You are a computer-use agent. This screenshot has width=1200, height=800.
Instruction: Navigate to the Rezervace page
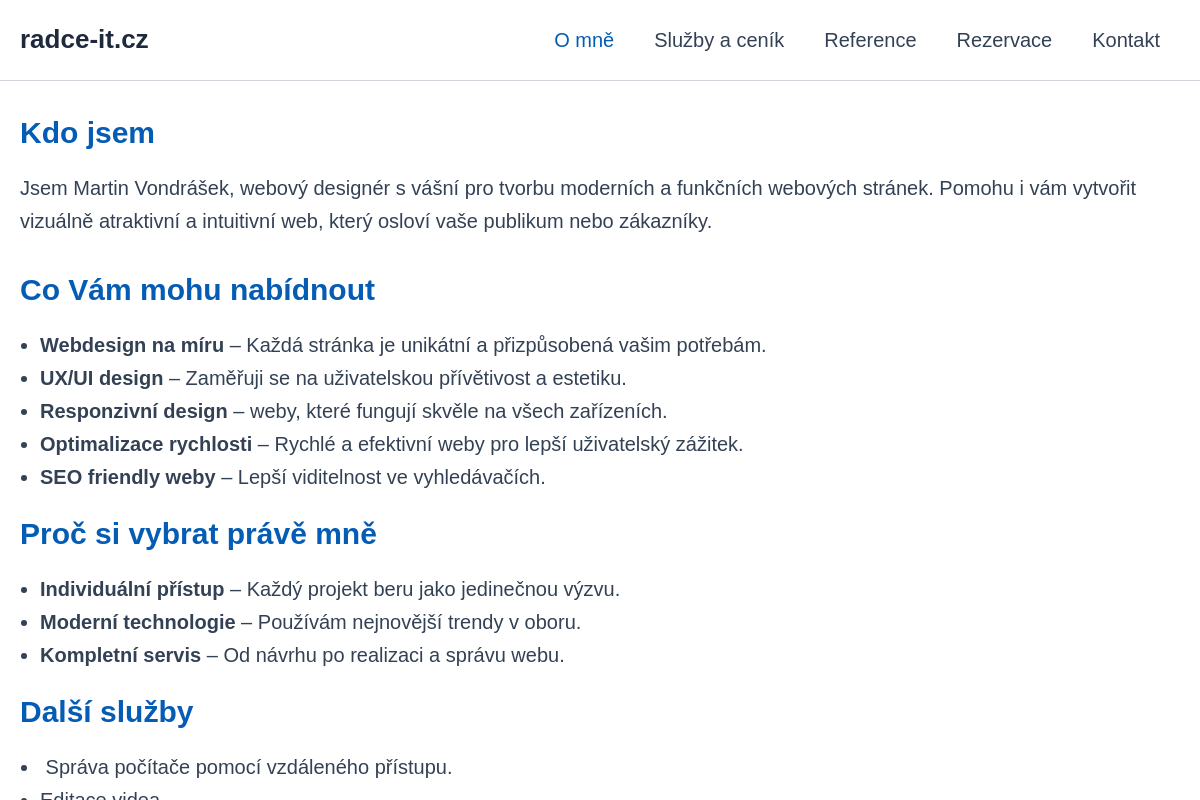(x=1004, y=40)
